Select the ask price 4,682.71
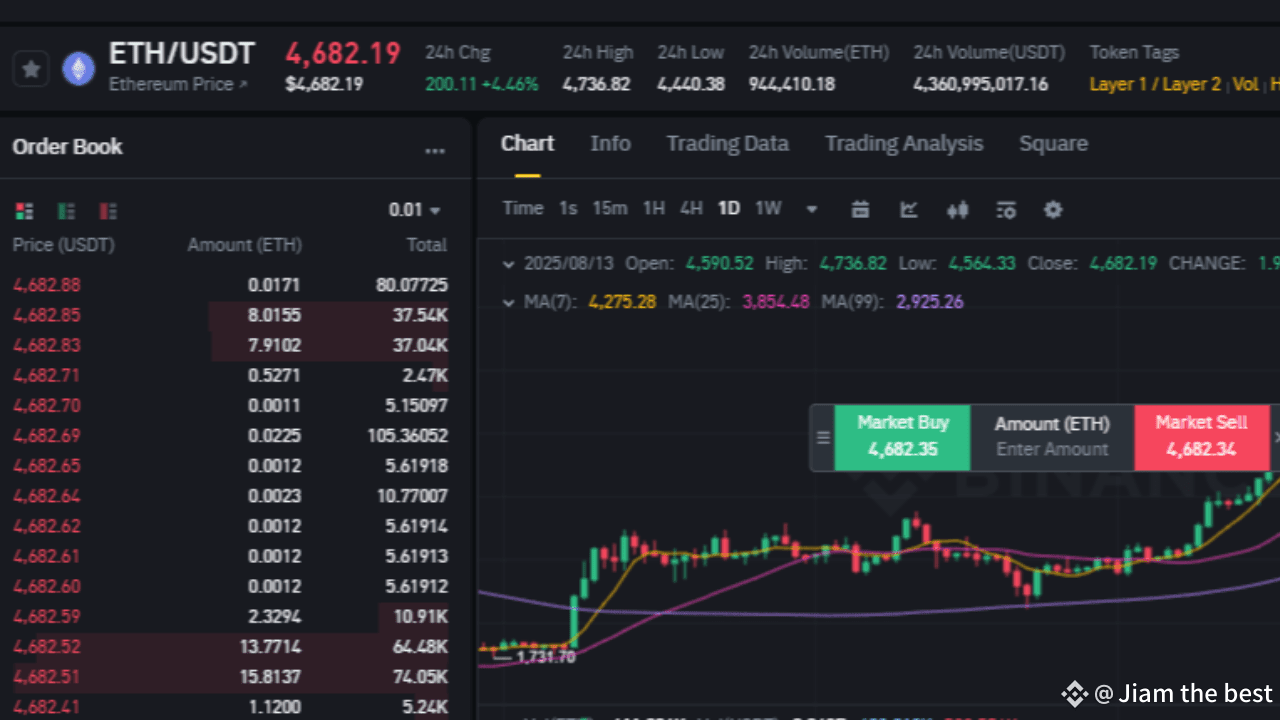 point(47,375)
